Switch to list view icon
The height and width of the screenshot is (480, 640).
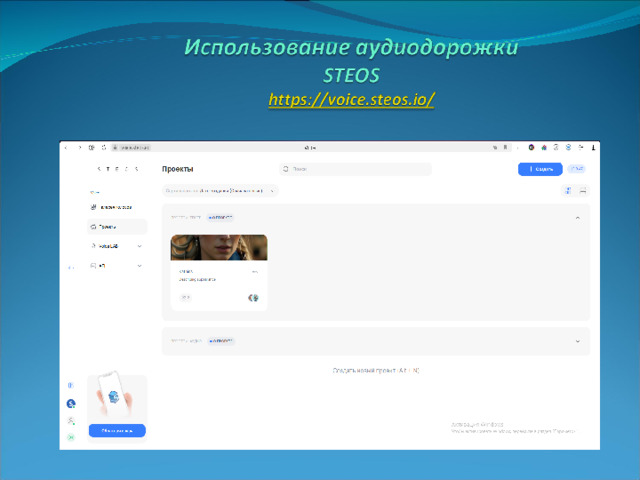tap(583, 191)
